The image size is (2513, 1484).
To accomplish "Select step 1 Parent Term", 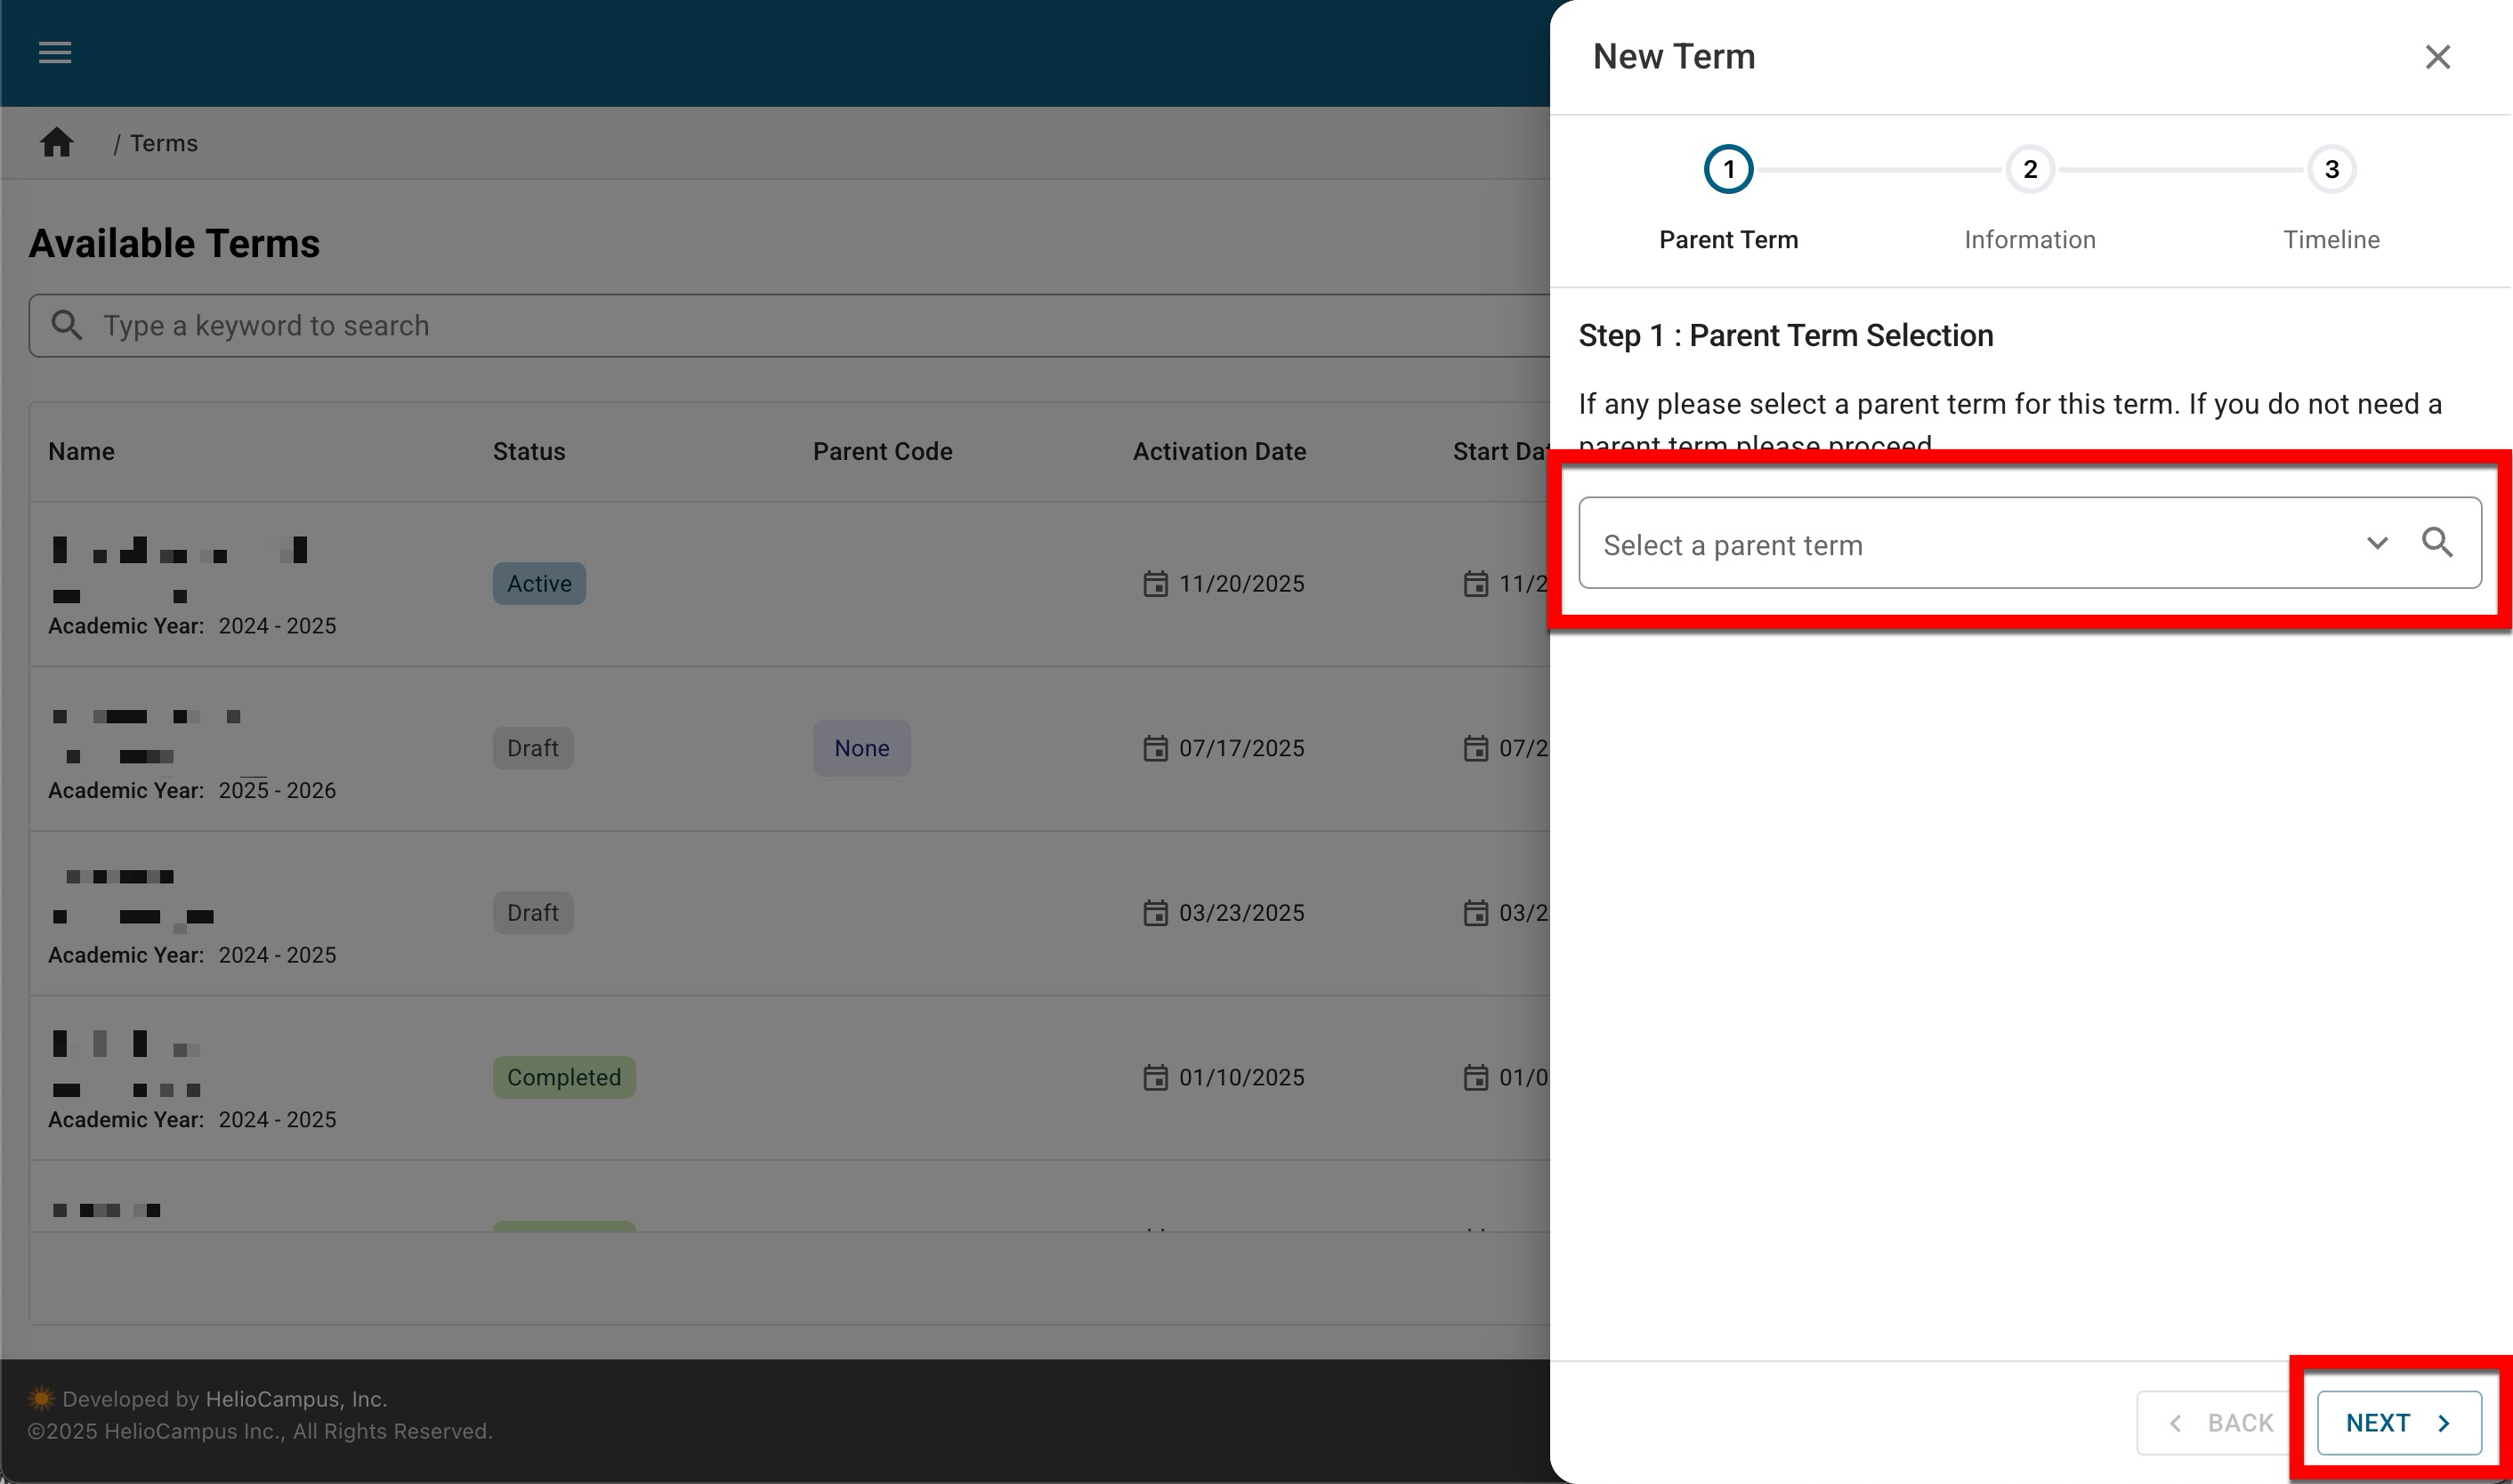I will (x=1728, y=170).
